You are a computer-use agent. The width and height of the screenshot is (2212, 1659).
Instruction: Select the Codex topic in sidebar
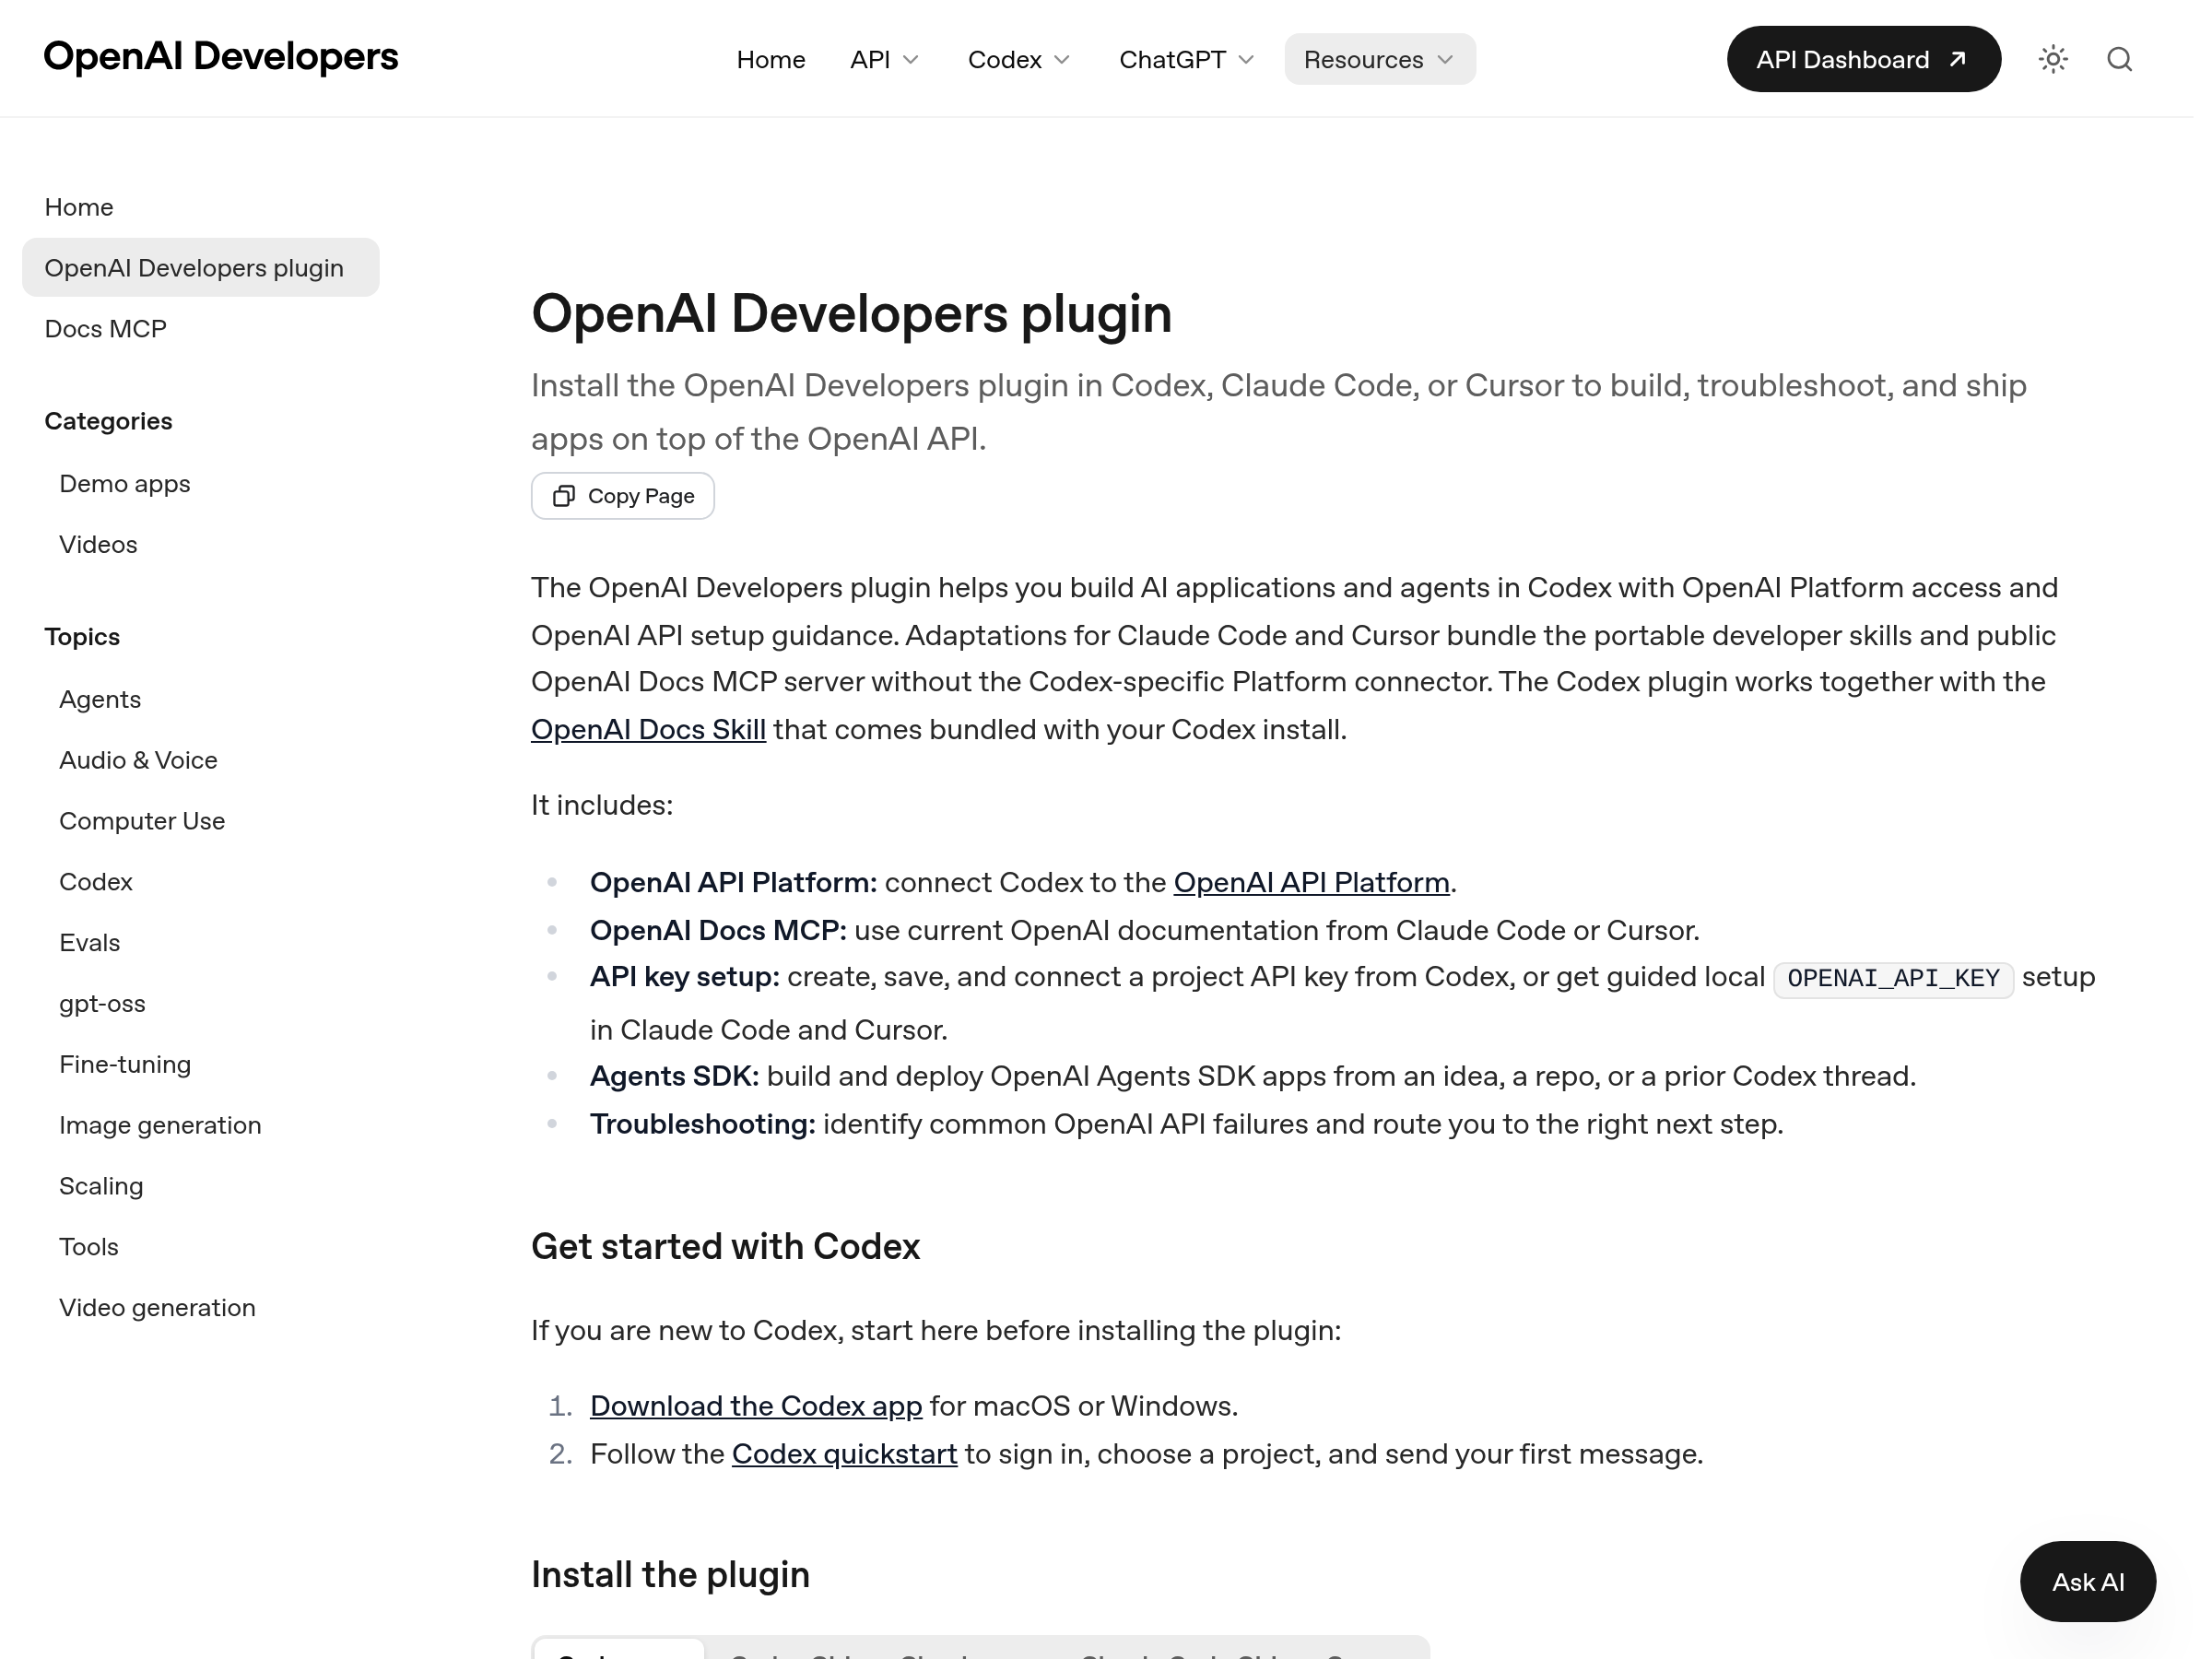coord(96,882)
